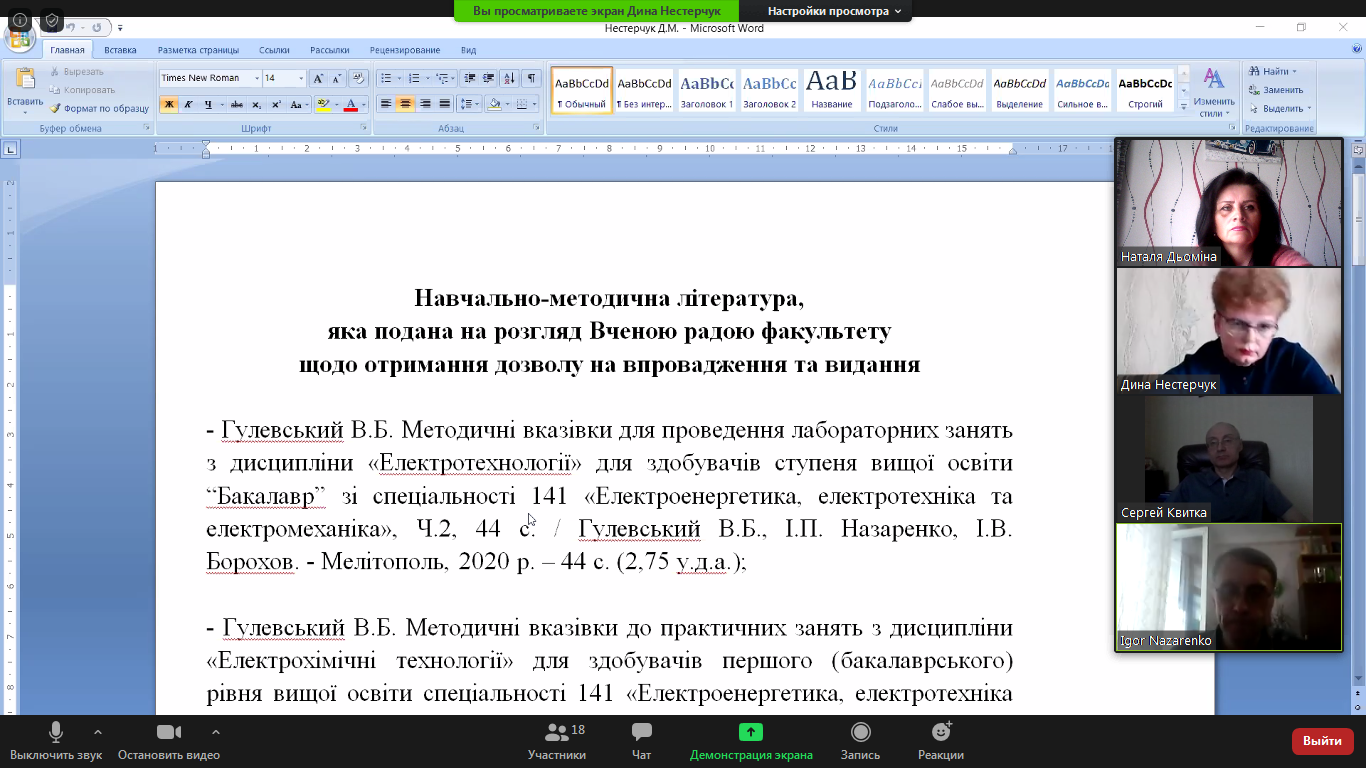Click the sort text icon

pyautogui.click(x=509, y=78)
